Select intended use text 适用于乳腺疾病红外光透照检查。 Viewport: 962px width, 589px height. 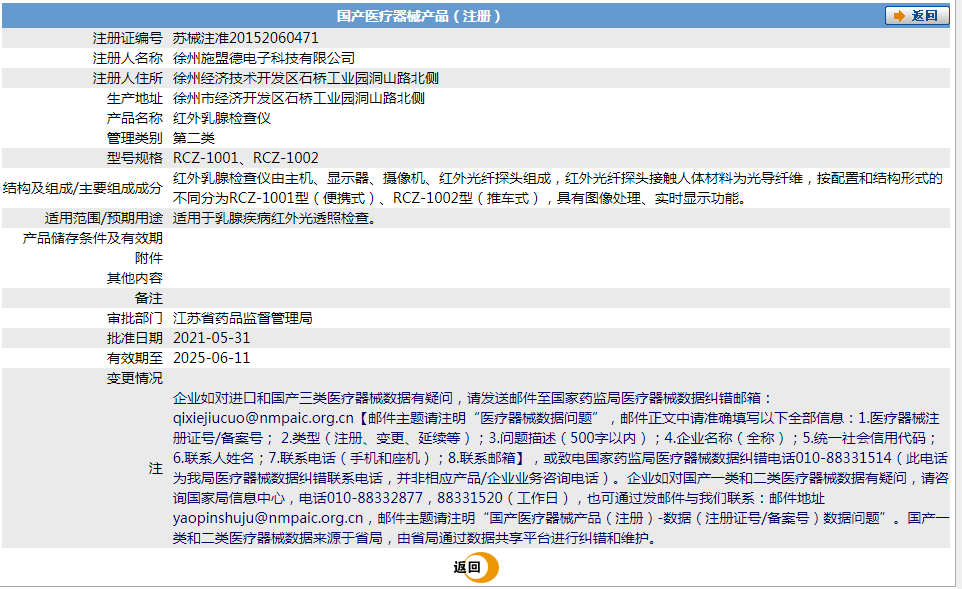pyautogui.click(x=275, y=218)
